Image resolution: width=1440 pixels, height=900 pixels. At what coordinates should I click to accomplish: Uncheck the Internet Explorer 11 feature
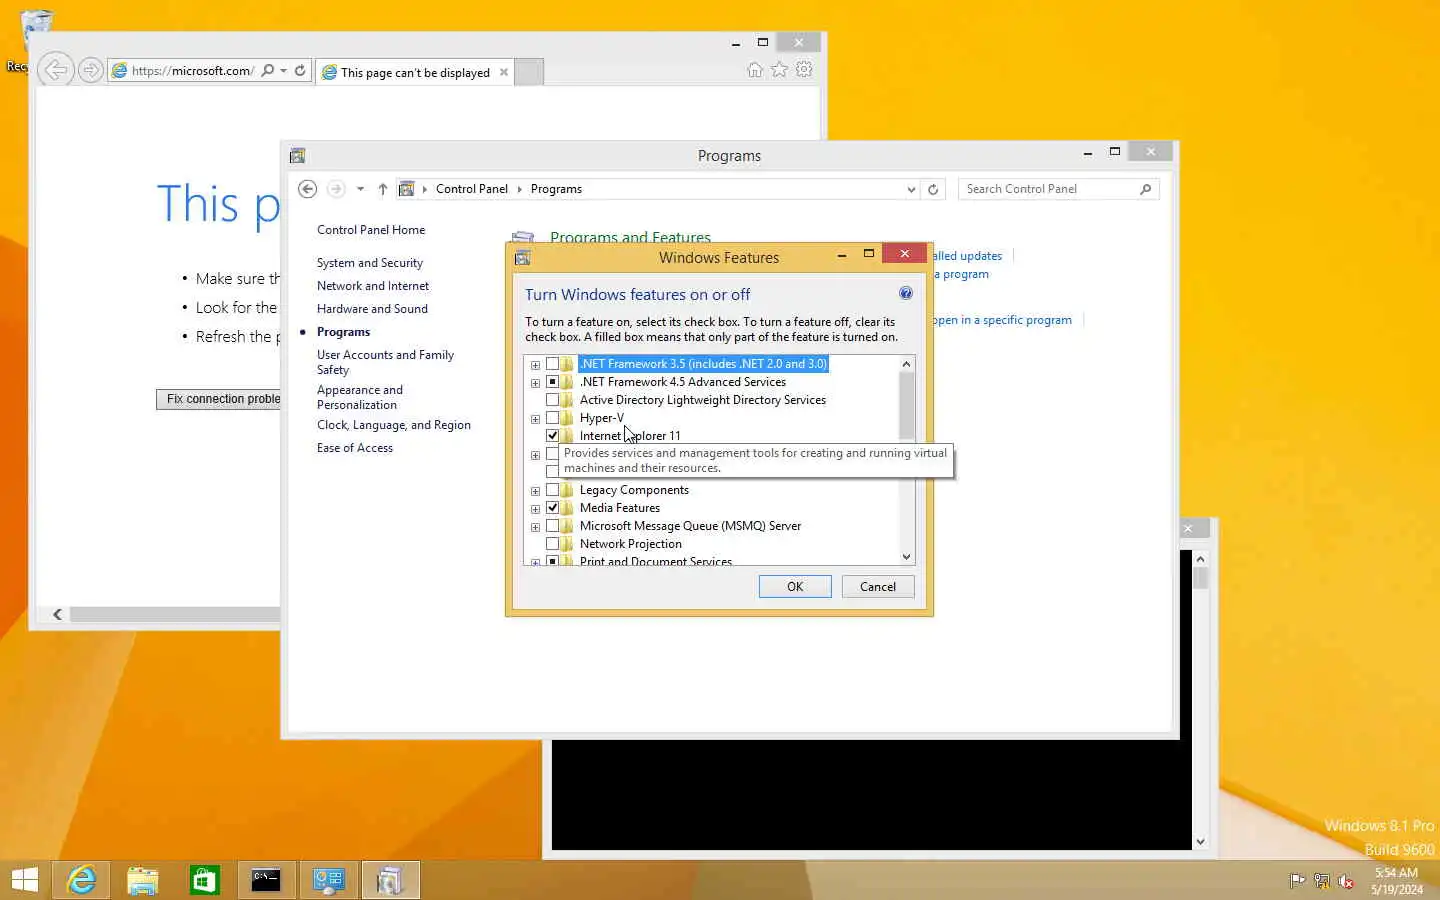(x=552, y=436)
